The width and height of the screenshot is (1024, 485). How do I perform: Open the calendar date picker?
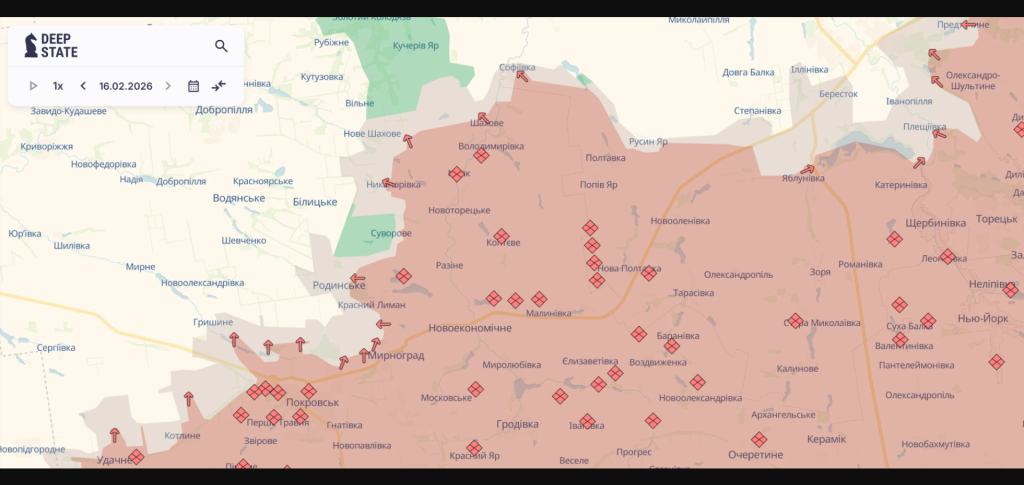pos(194,86)
